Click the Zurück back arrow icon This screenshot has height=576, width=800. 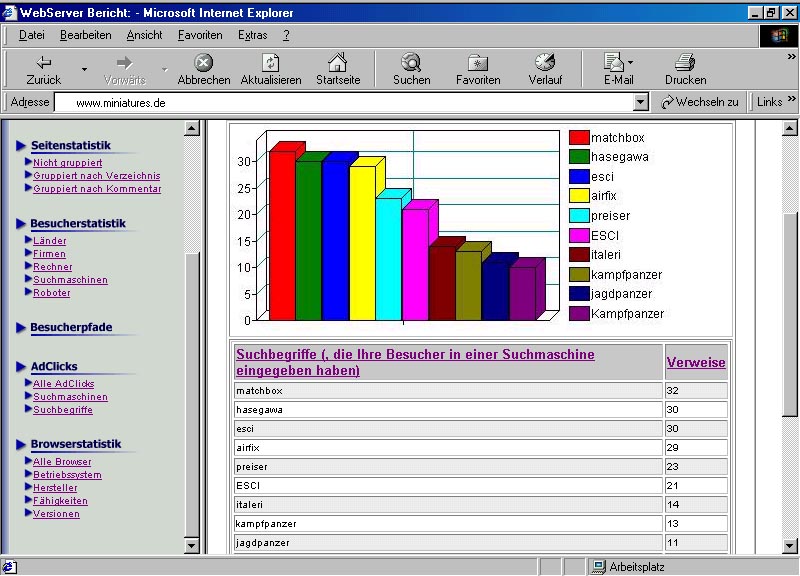43,63
